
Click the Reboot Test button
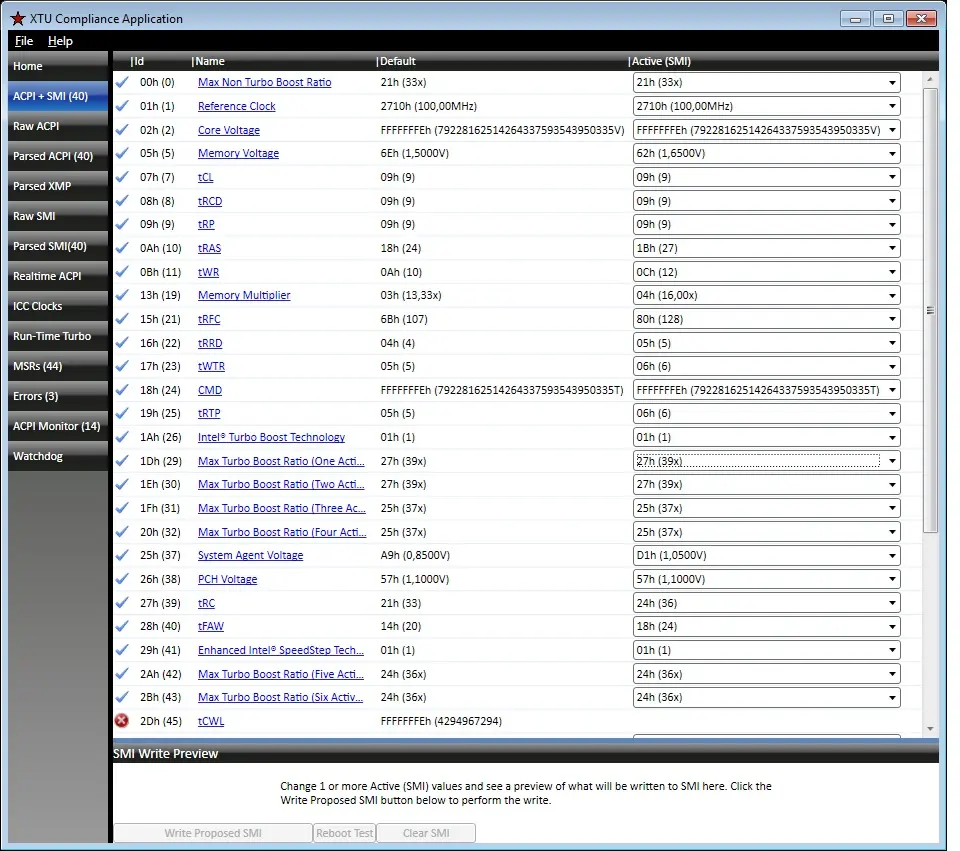pyautogui.click(x=344, y=833)
